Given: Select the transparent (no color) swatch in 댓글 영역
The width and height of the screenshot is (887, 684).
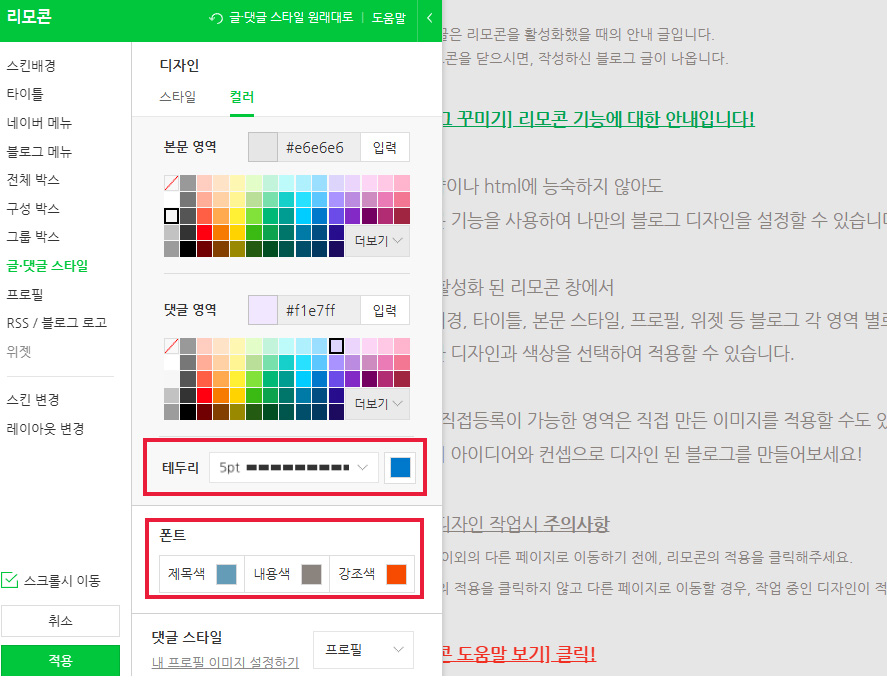Looking at the screenshot, I should (x=171, y=346).
